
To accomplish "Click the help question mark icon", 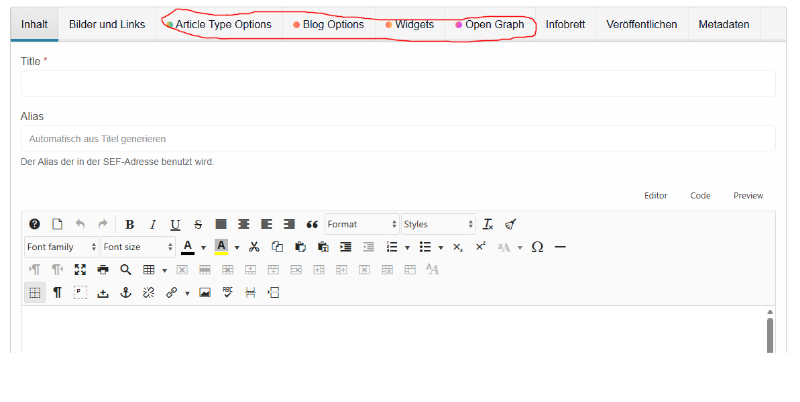I will coord(35,225).
